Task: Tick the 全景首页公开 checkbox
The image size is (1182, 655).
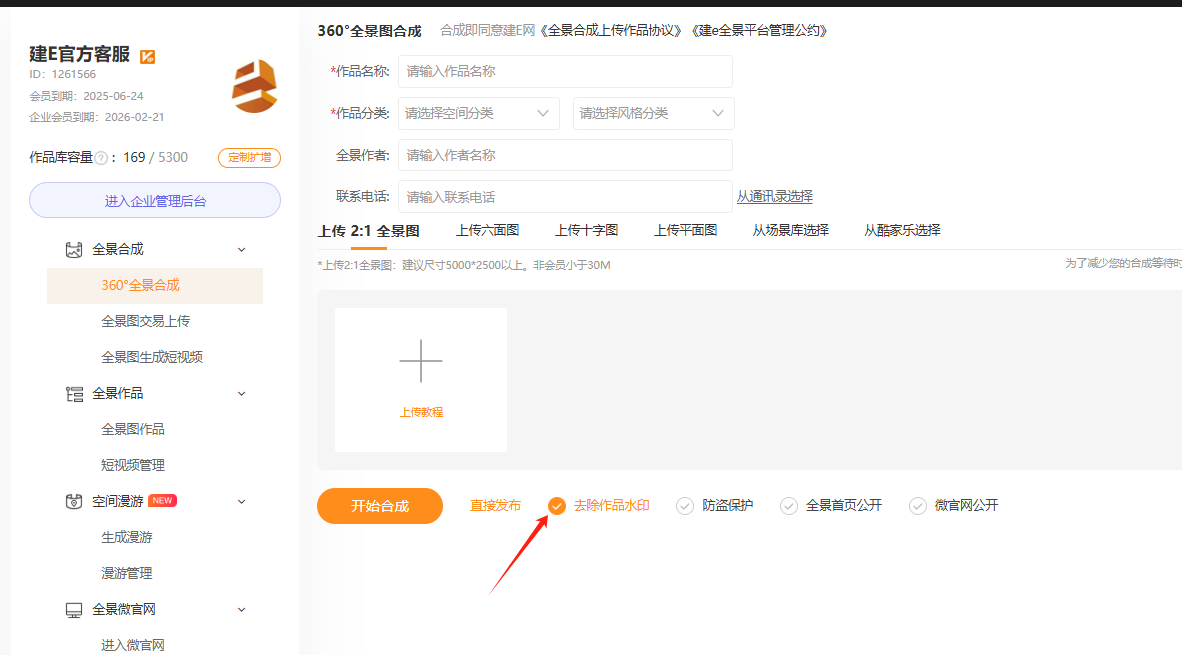Action: coord(789,506)
